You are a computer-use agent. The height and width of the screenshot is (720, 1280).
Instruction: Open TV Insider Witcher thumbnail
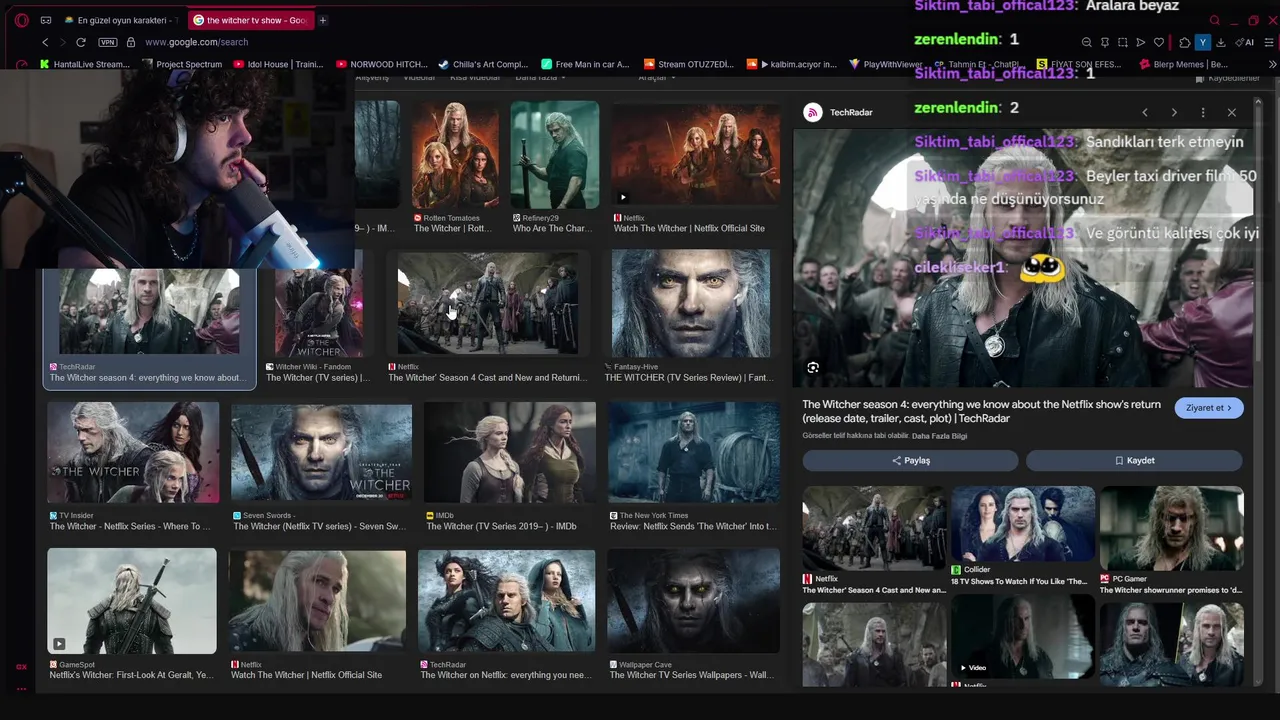133,452
